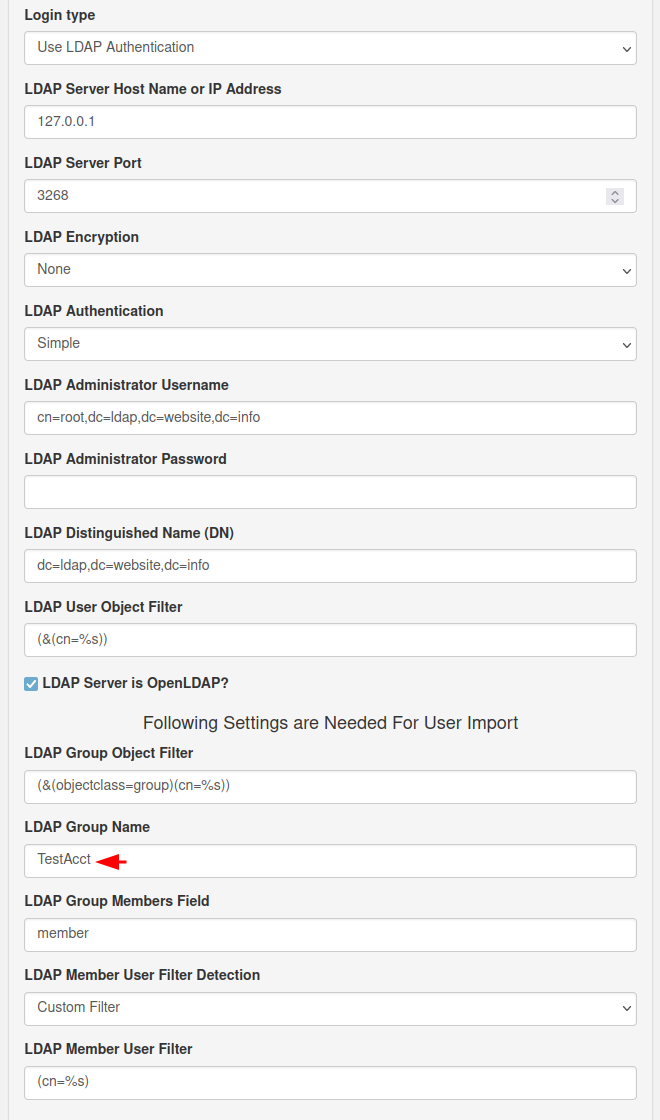Click the Login type chevron icon

coord(627,47)
